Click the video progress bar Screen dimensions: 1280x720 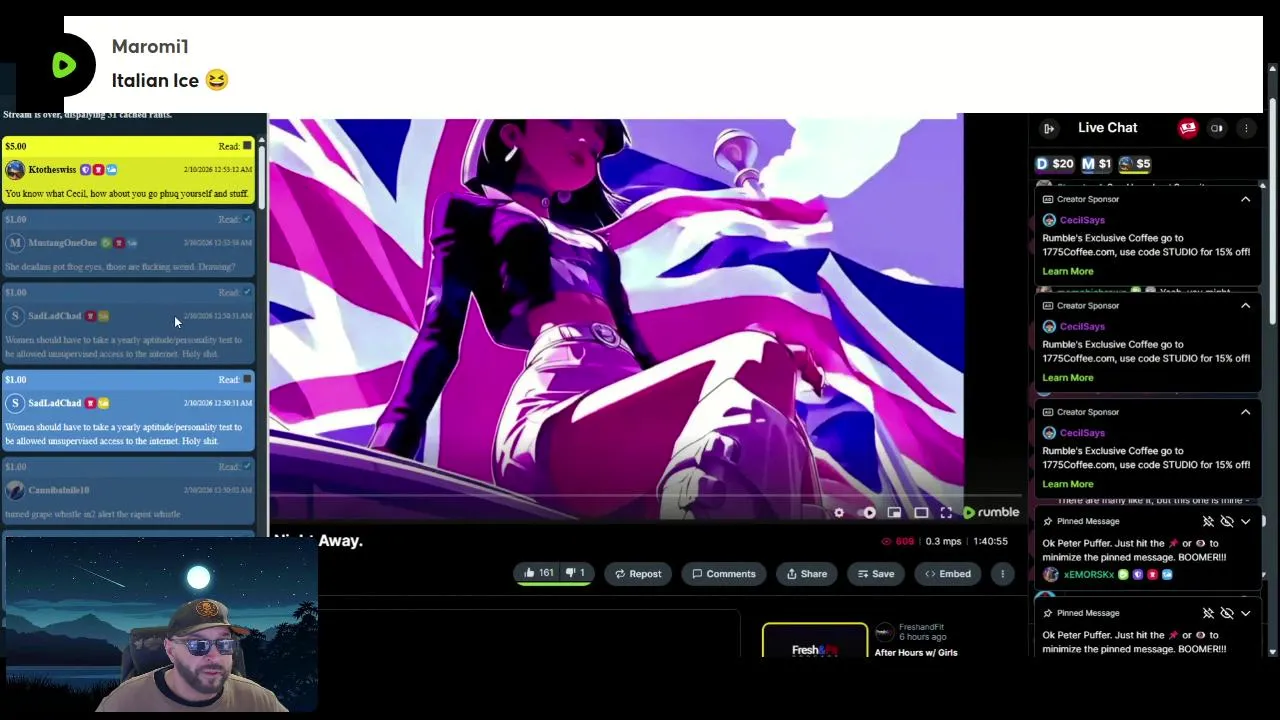point(645,495)
